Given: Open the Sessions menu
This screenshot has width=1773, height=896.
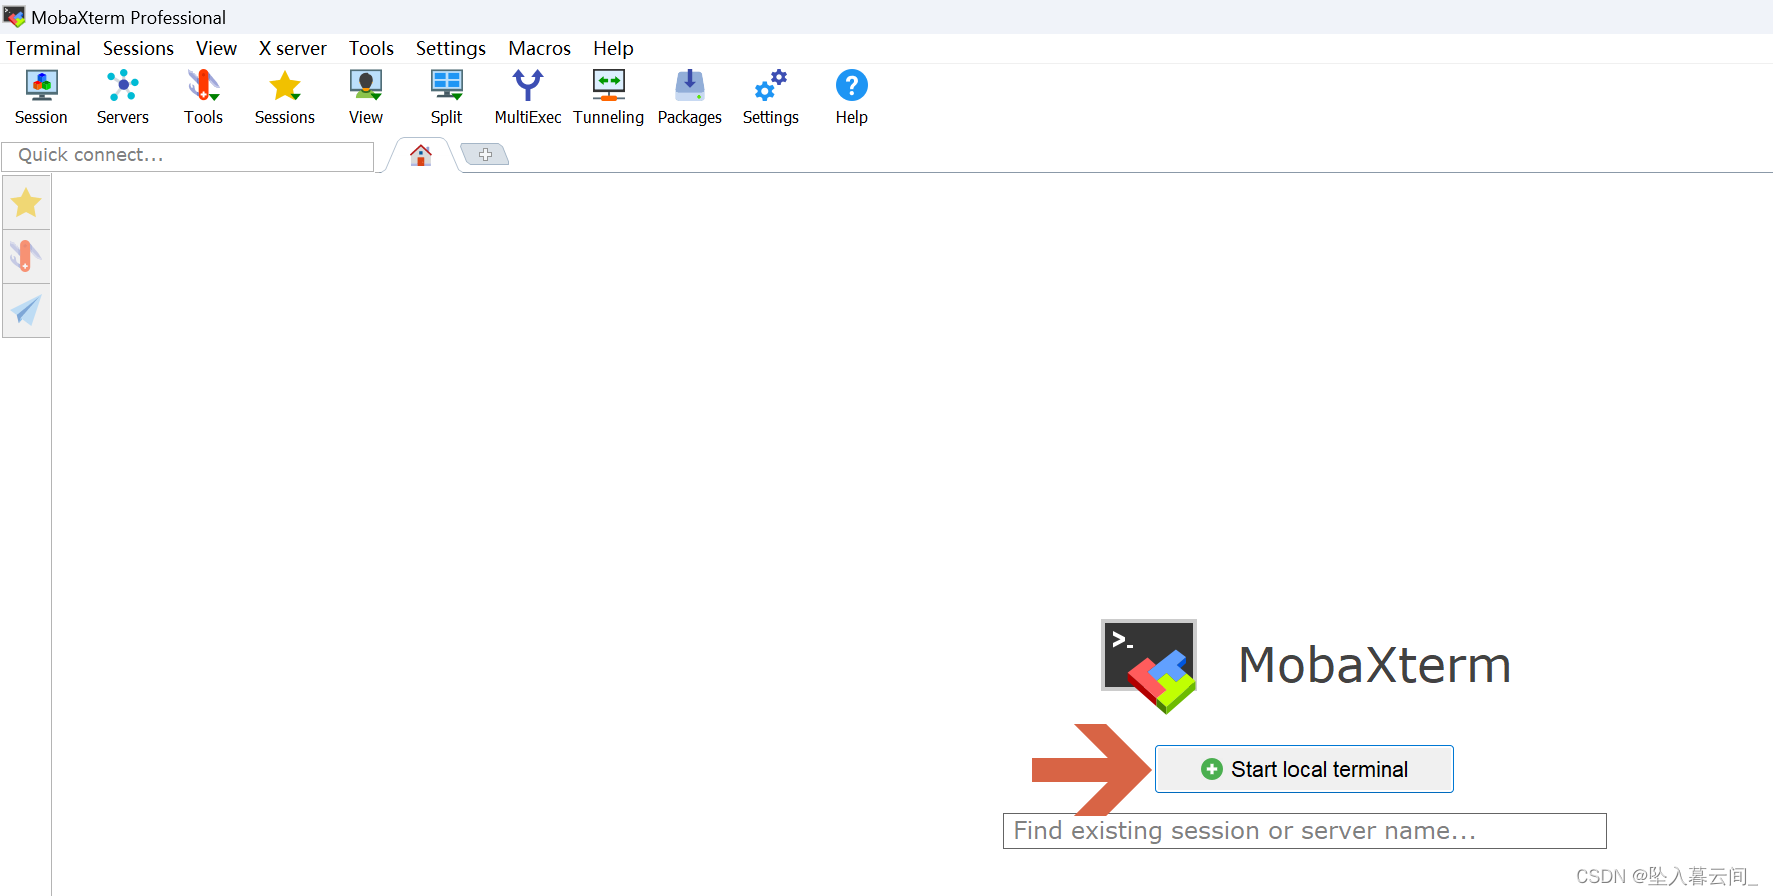Looking at the screenshot, I should click(138, 48).
